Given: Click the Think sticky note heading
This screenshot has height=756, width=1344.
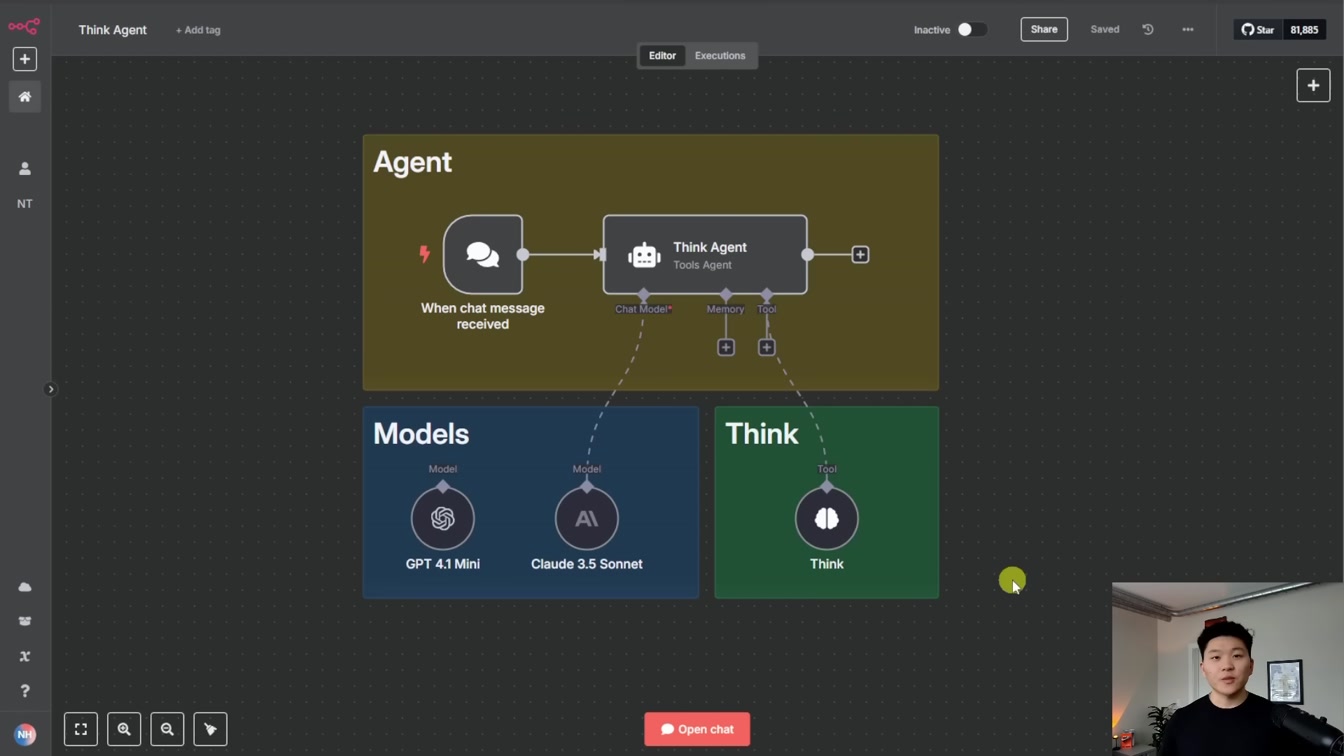Looking at the screenshot, I should (761, 434).
